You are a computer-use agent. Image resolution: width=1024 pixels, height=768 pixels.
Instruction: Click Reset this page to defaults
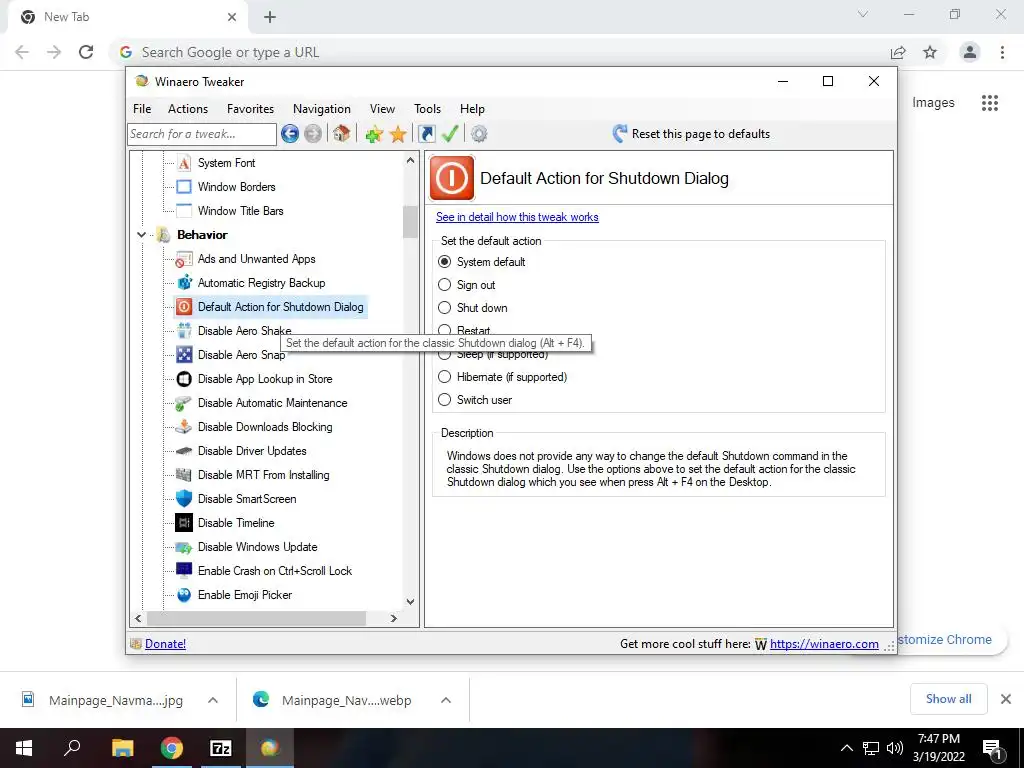(691, 134)
